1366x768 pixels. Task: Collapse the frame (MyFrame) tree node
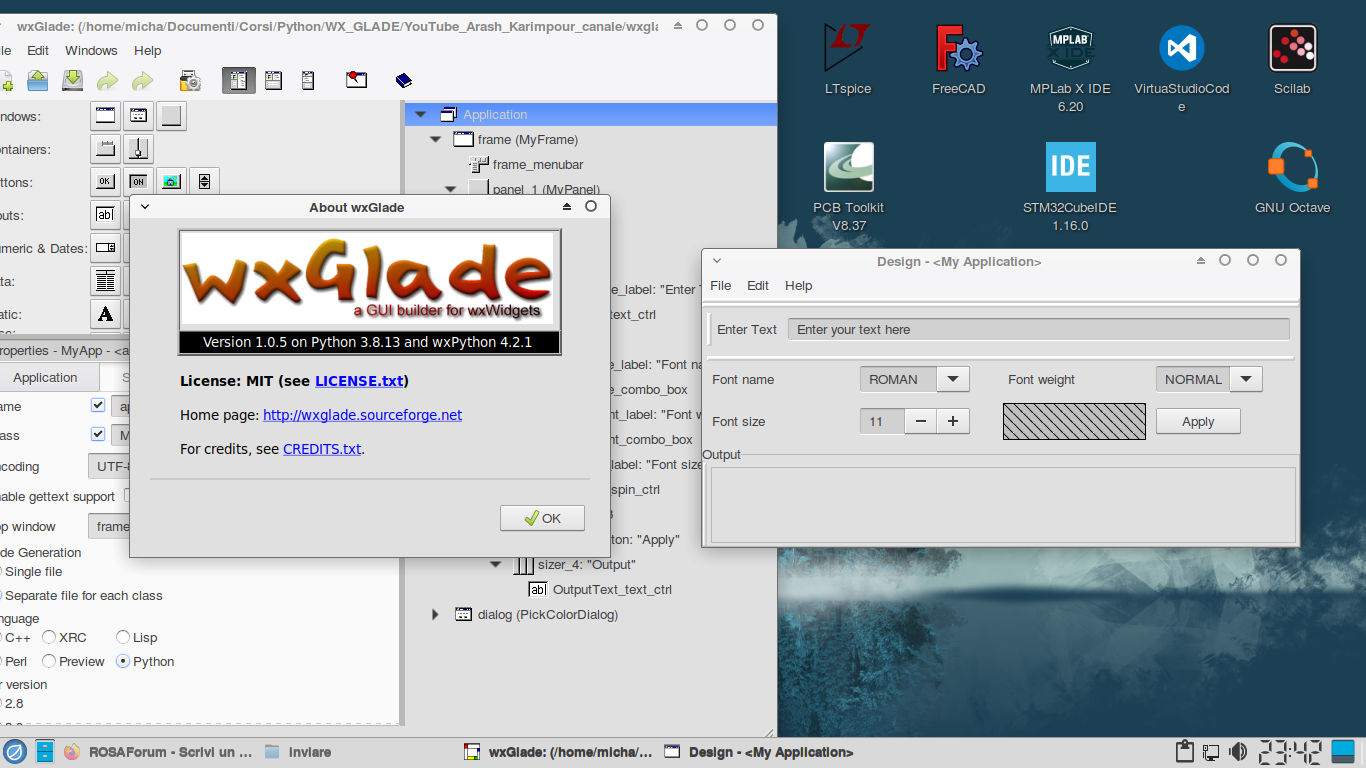[435, 140]
